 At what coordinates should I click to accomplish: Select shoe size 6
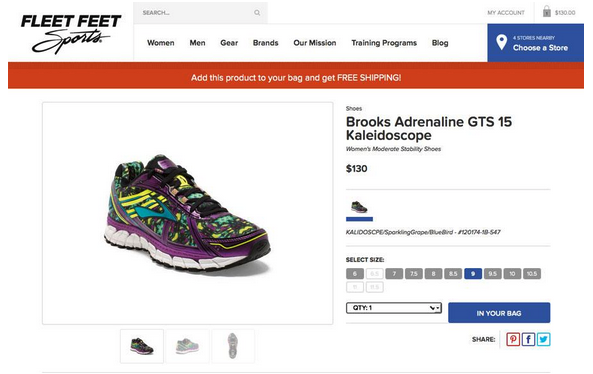coord(355,273)
